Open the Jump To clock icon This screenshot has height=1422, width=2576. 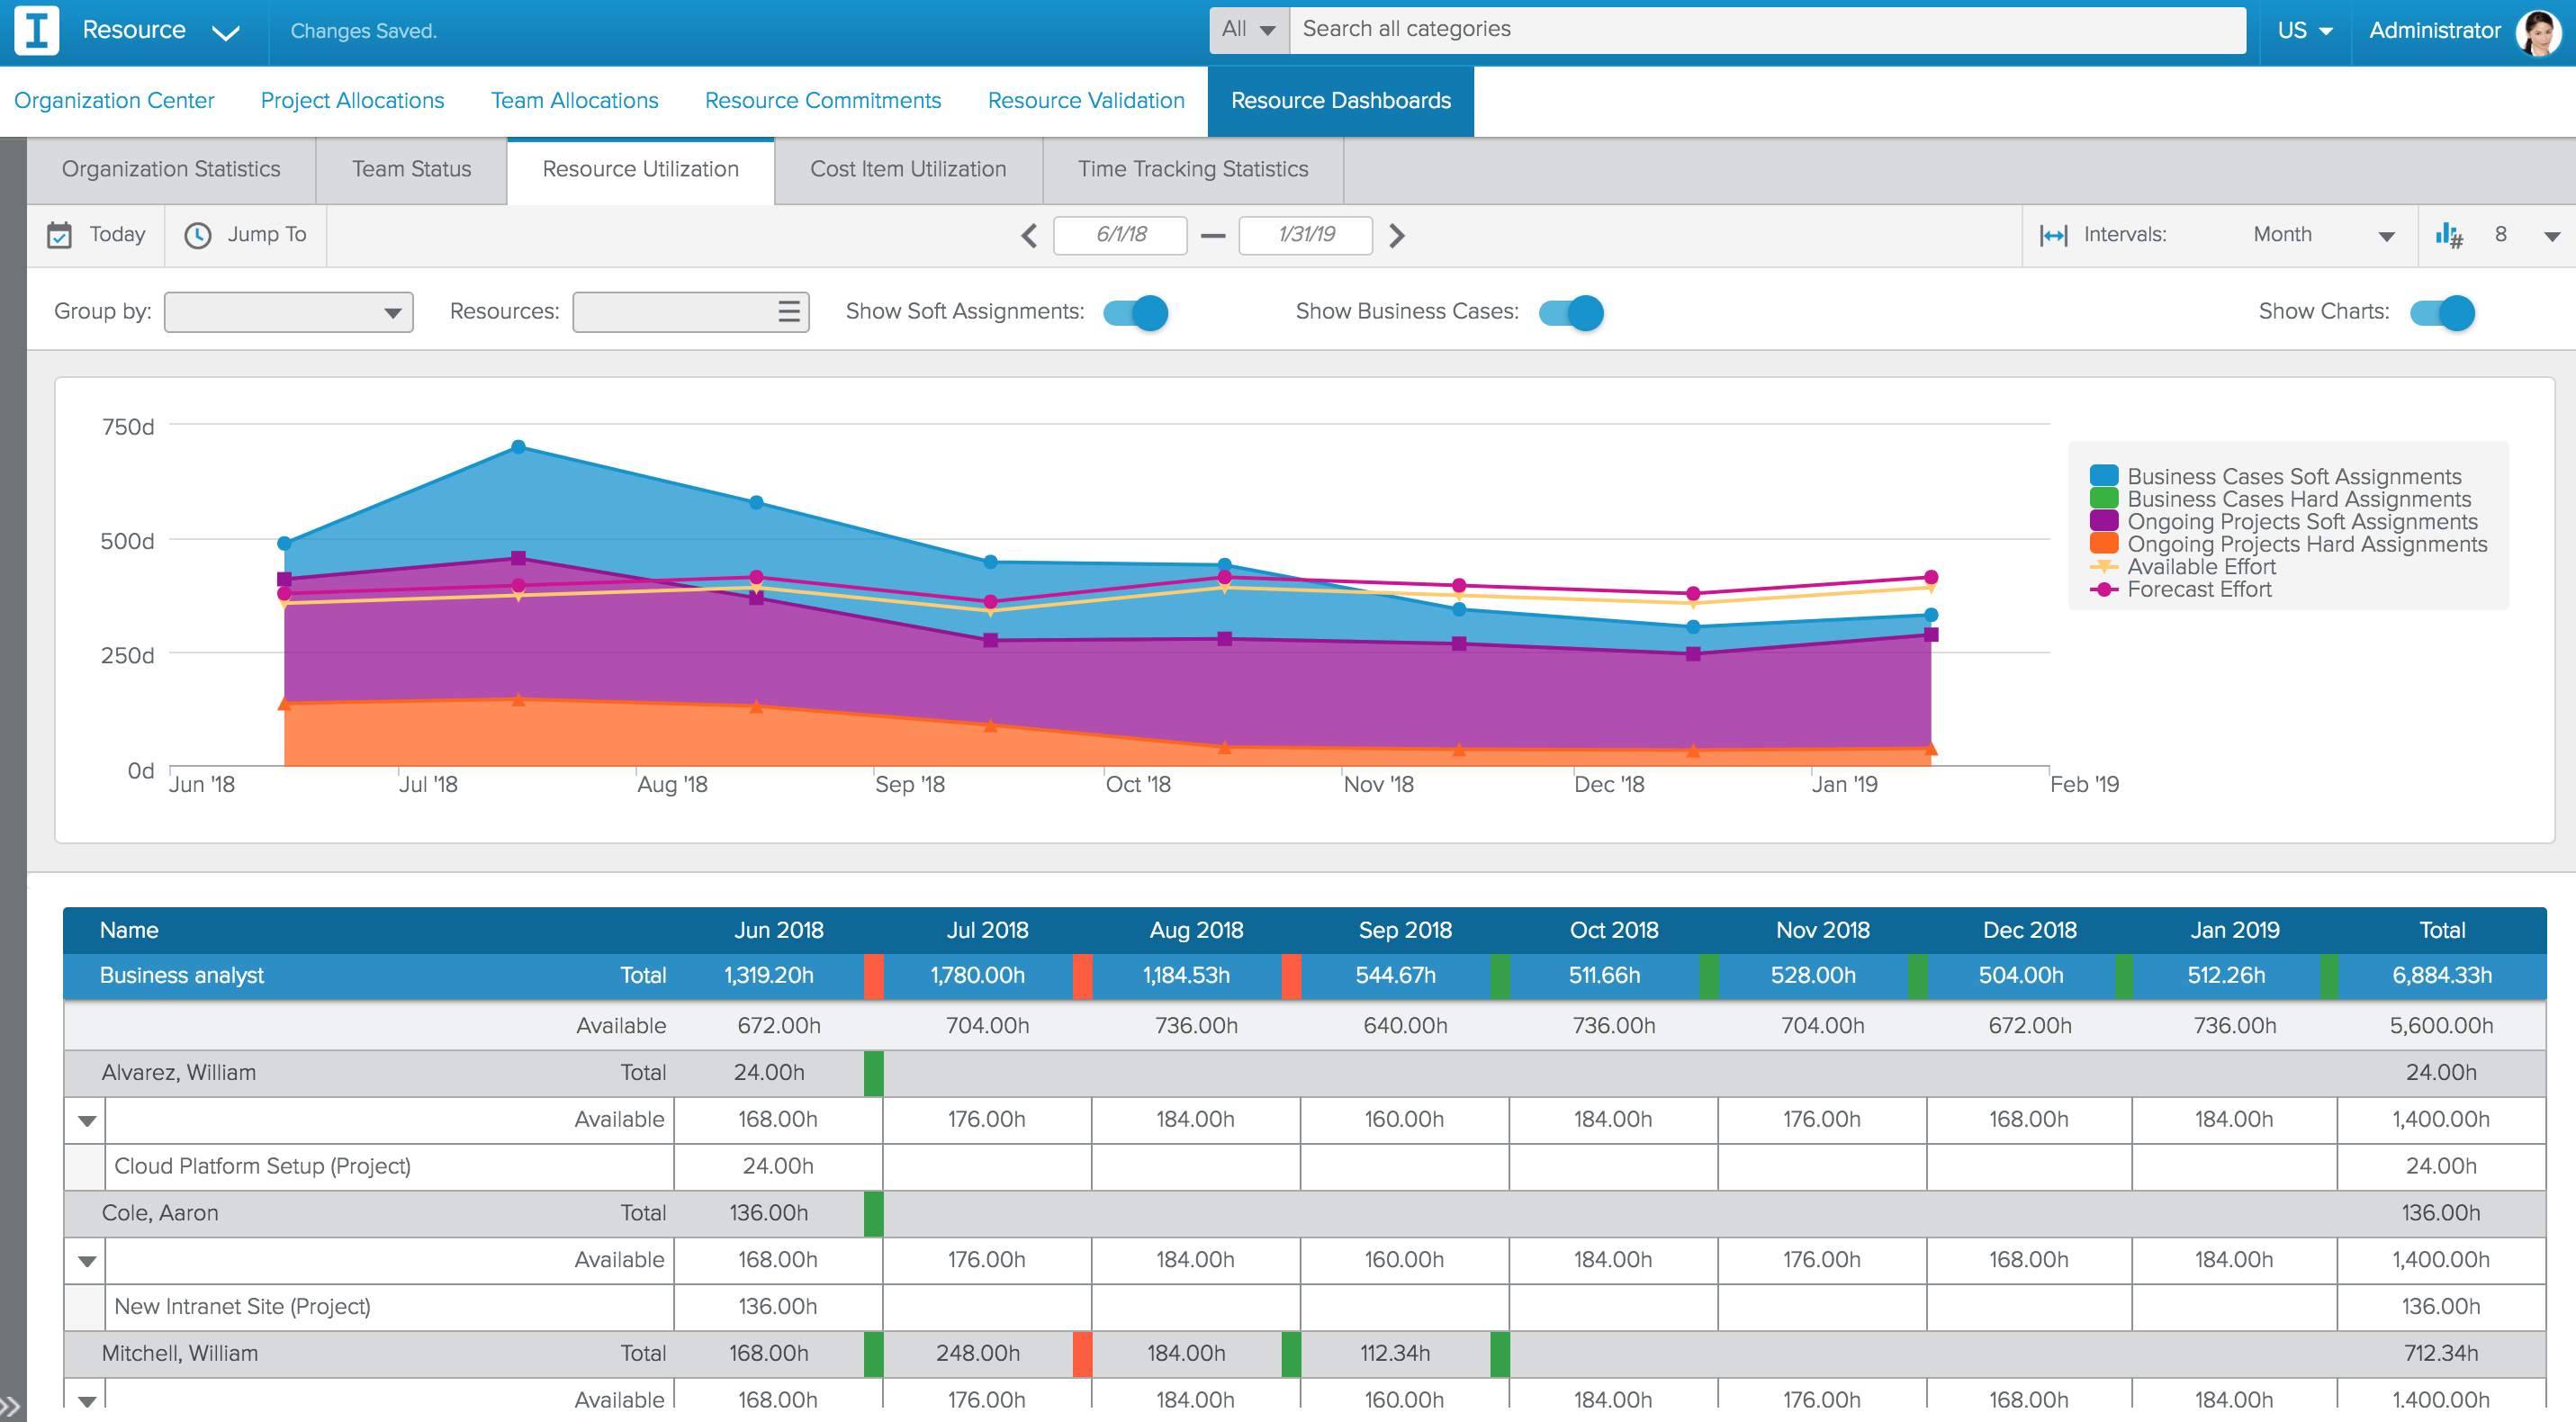coord(199,235)
